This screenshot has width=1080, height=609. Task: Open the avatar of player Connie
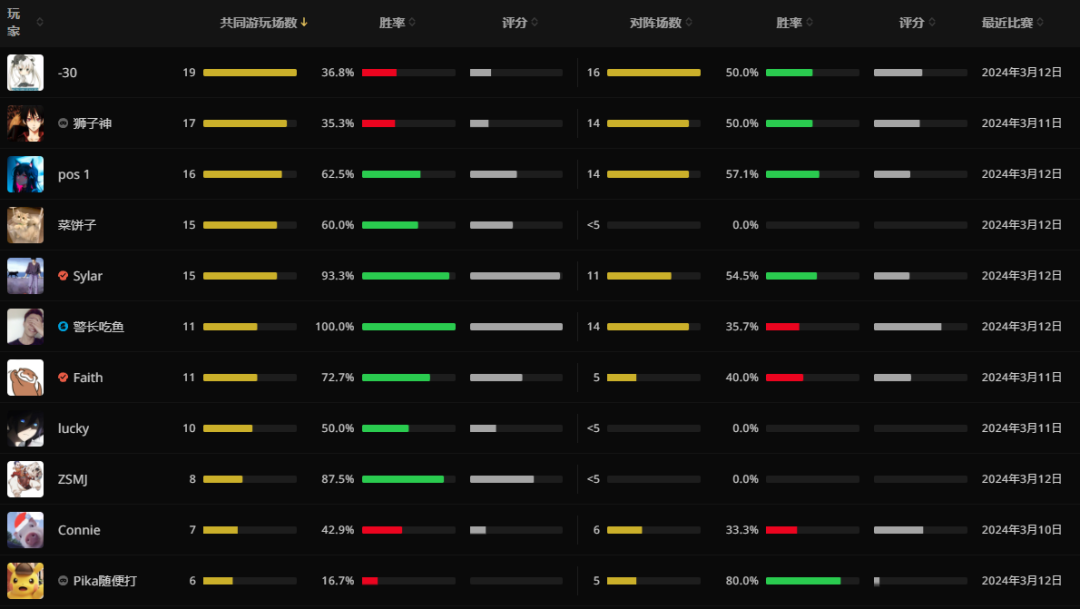25,530
